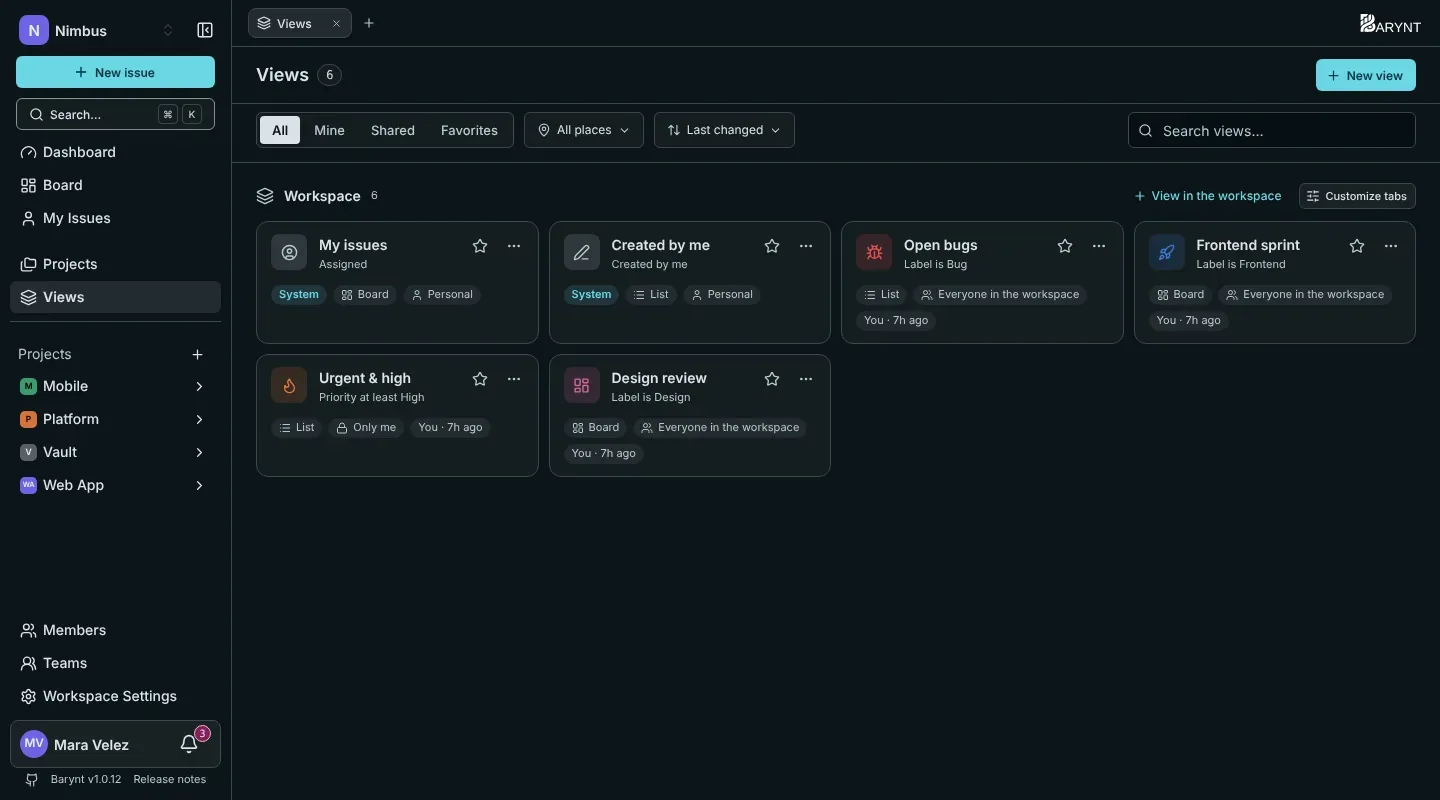Click the Urgent & high flame icon
Screen dimensions: 1440x800
tap(289, 385)
